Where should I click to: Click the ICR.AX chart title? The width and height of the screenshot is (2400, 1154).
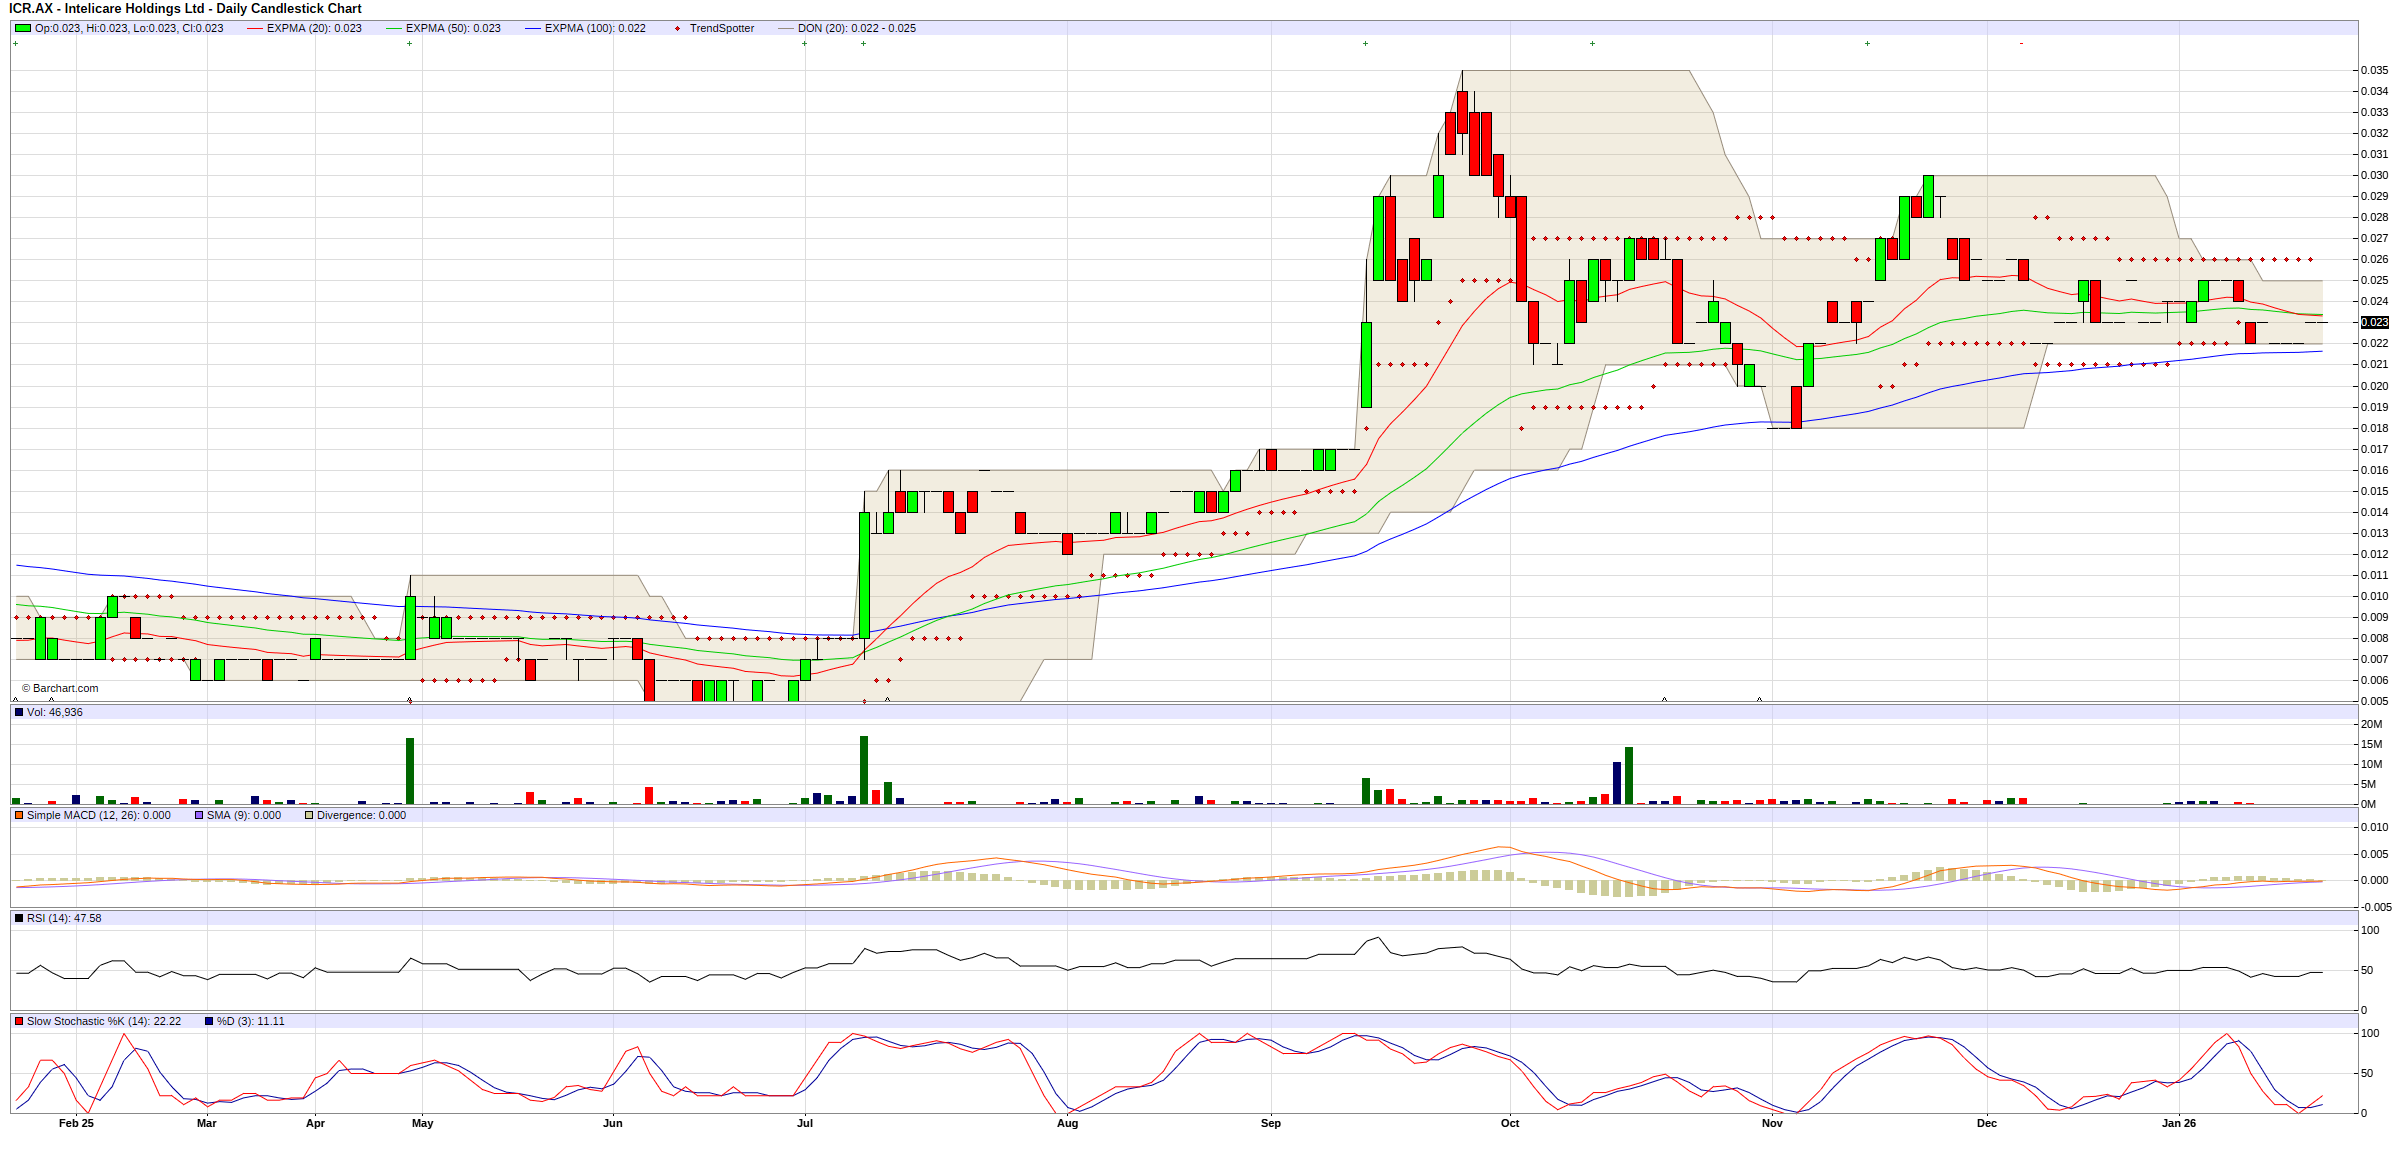coord(186,8)
